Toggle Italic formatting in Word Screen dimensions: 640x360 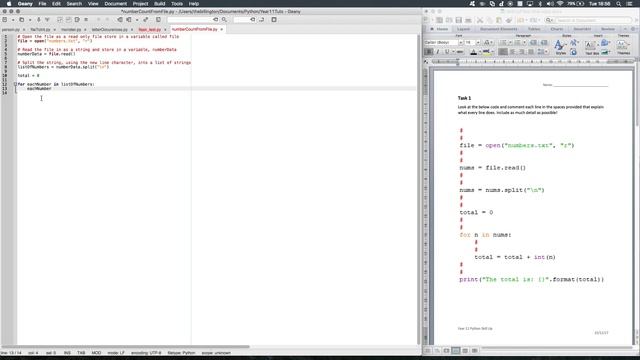tap(438, 52)
